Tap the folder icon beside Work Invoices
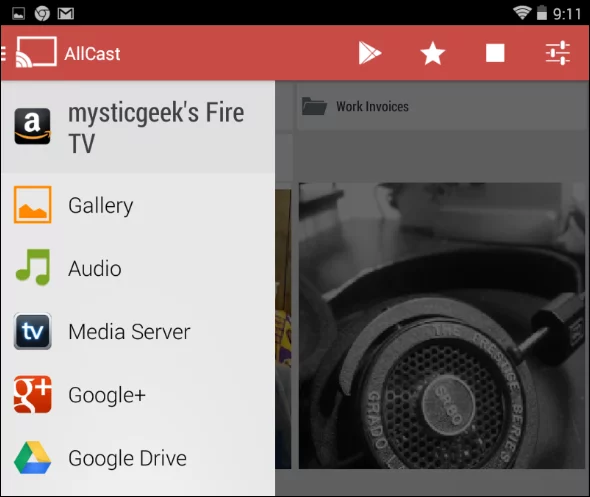Screen dimensions: 590x497 (x=314, y=106)
